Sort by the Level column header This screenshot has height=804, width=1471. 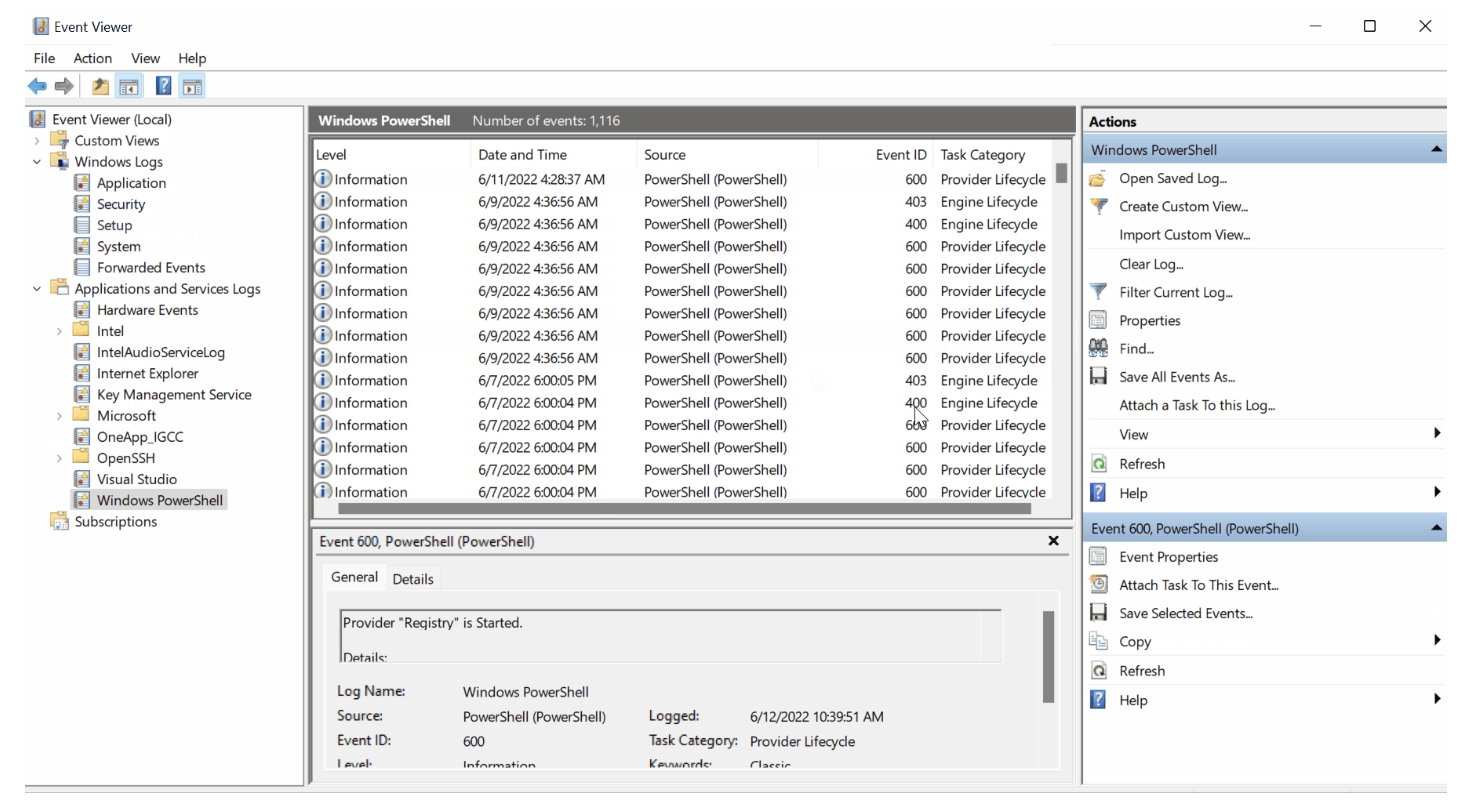(x=392, y=155)
